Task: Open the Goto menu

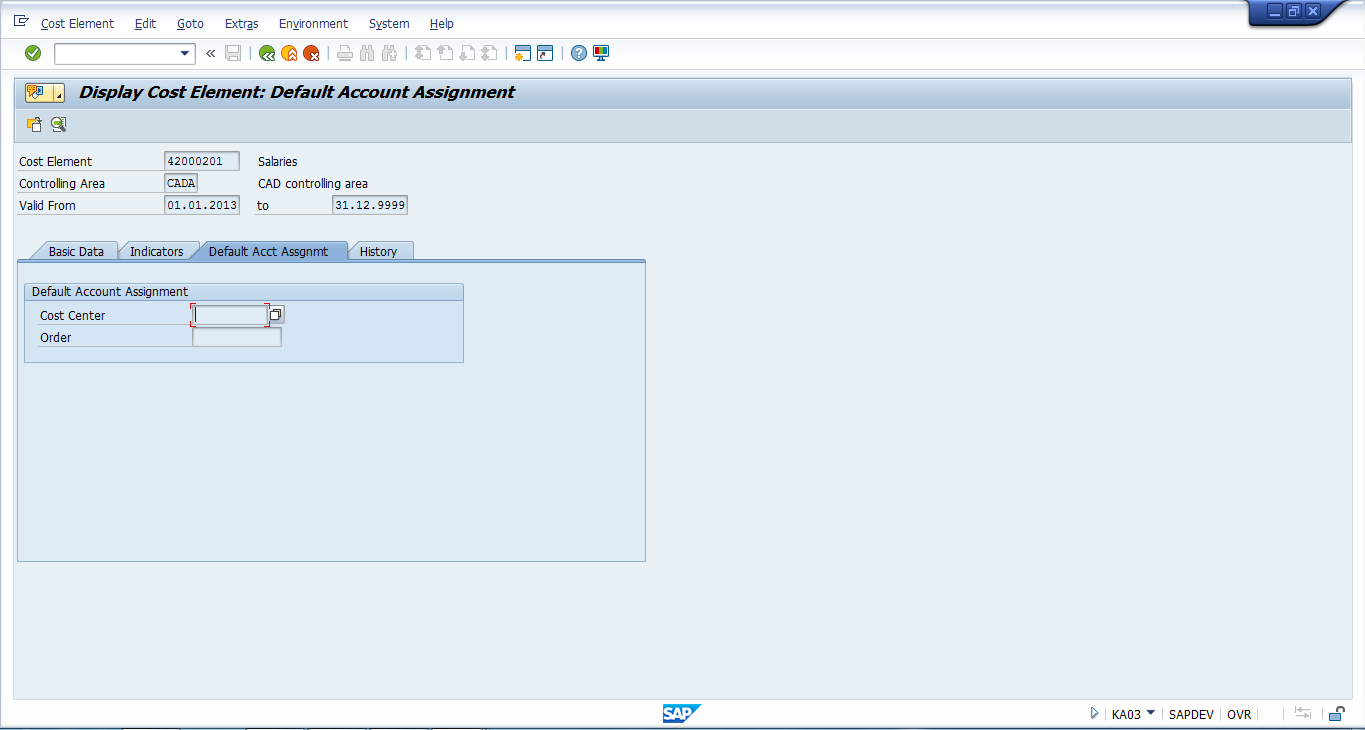Action: click(190, 23)
